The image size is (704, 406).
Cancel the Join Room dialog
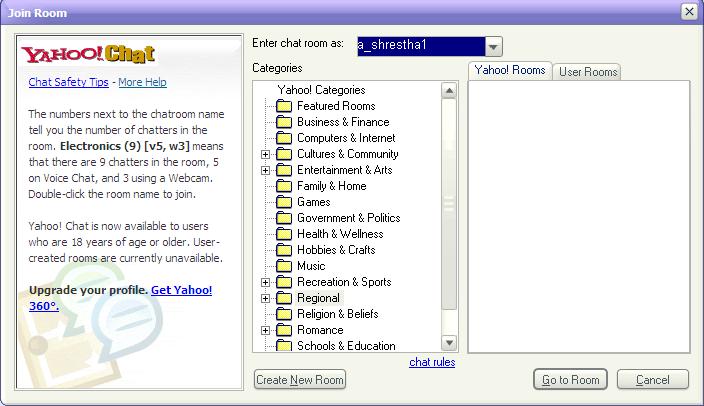coord(653,380)
